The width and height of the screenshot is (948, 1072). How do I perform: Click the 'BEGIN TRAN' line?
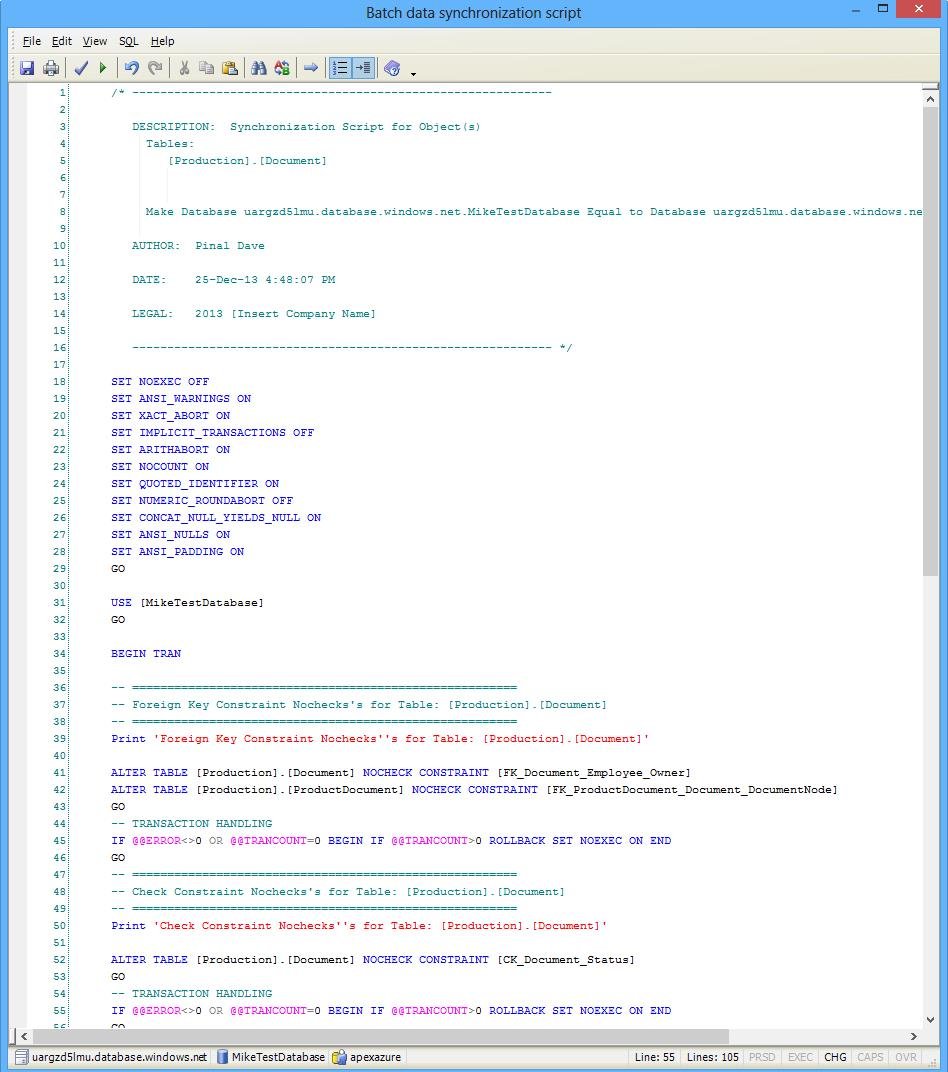pos(146,654)
